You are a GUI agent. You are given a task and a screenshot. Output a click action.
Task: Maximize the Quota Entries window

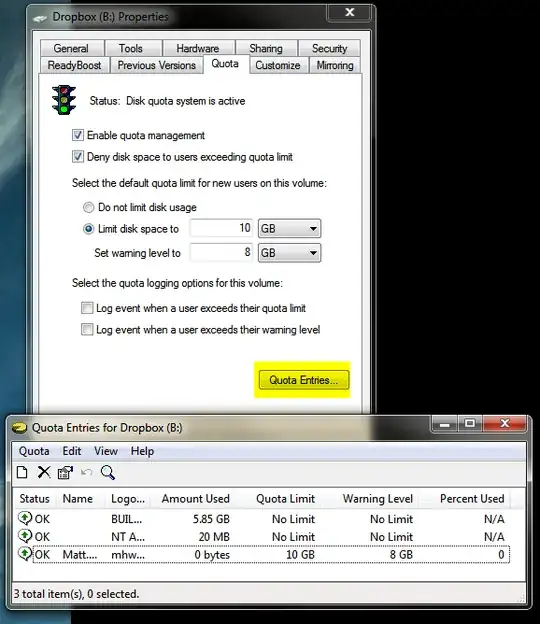click(x=470, y=424)
